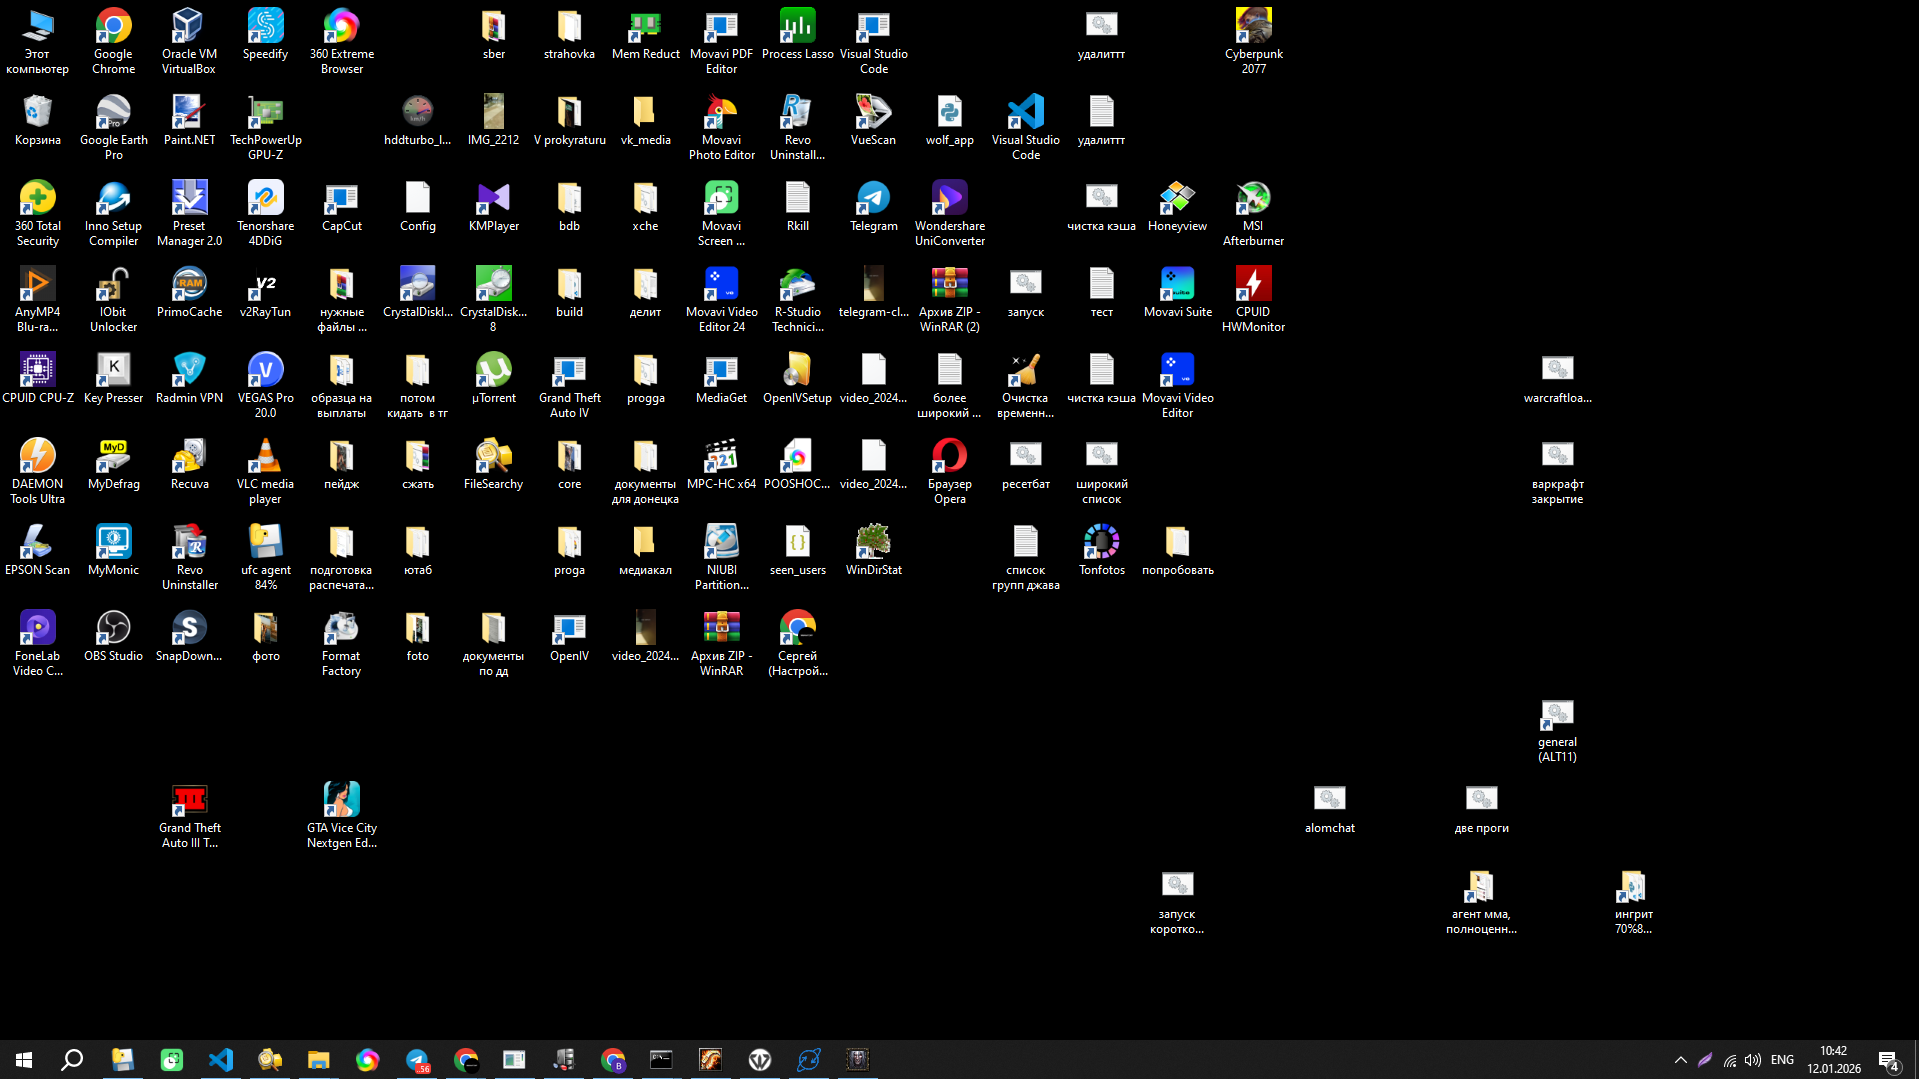Open the taskbar search magnifier

(72, 1060)
